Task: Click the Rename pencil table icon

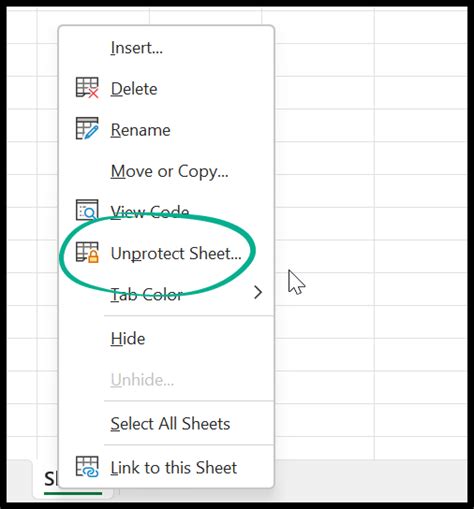Action: pyautogui.click(x=87, y=129)
